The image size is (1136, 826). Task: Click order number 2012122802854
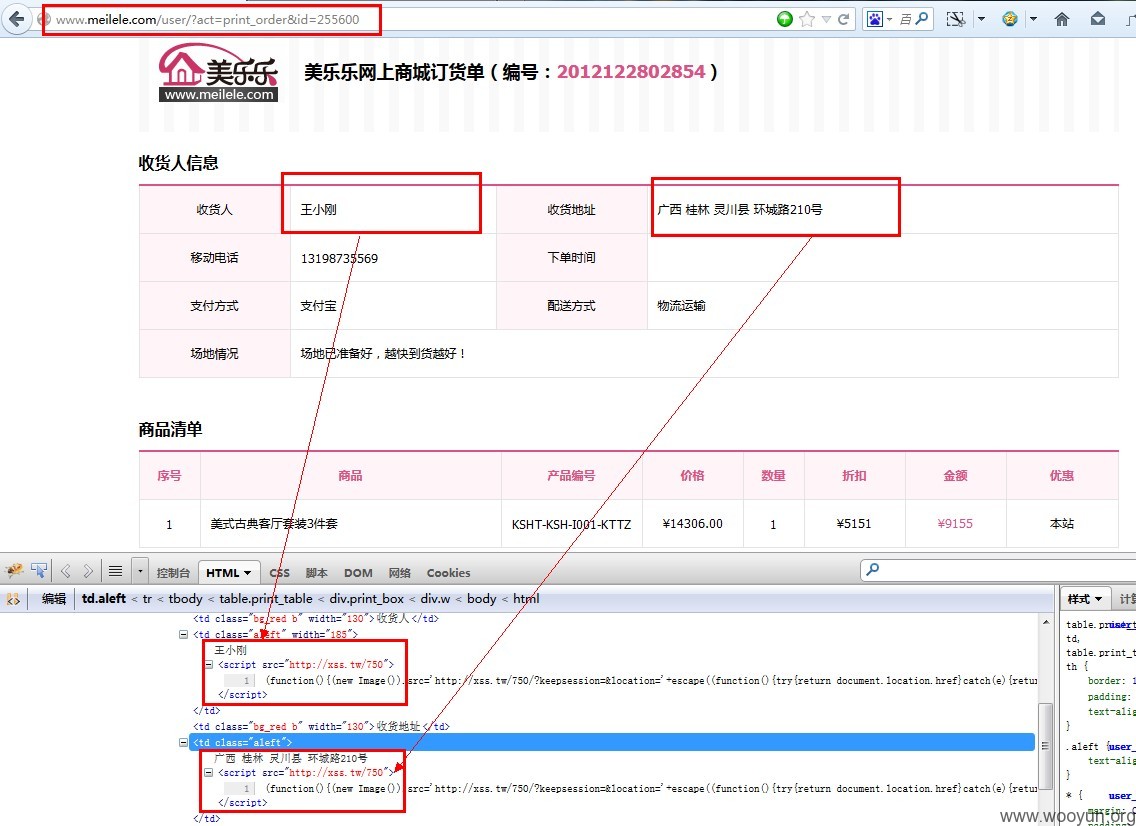[x=630, y=72]
